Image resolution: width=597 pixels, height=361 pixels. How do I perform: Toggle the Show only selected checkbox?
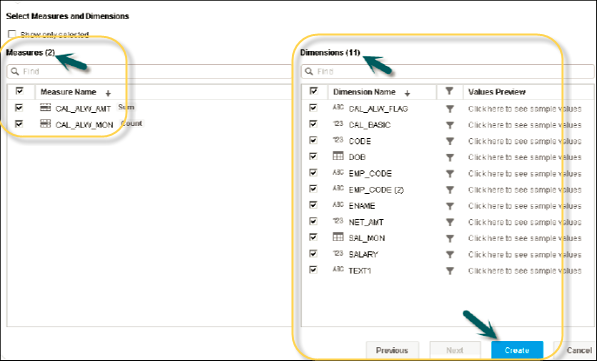coord(12,34)
